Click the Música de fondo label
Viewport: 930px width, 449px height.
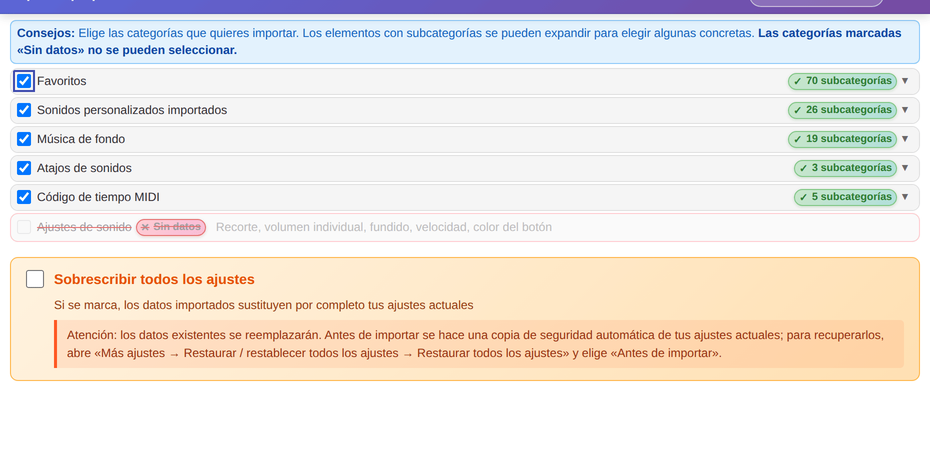pos(81,139)
